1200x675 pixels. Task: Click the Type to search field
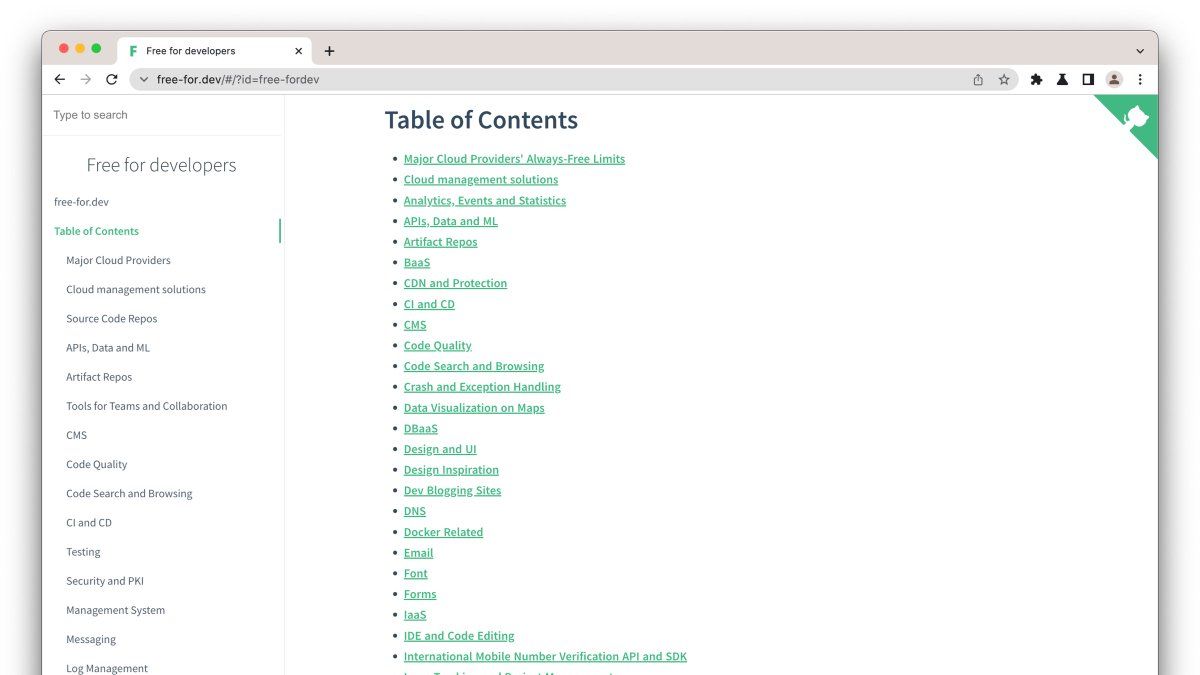click(160, 115)
